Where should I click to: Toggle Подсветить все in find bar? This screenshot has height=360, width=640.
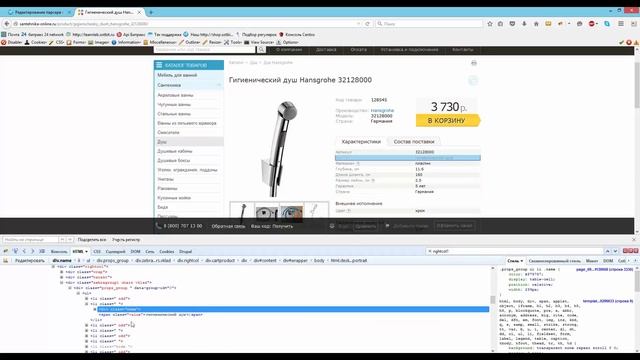[x=92, y=240]
